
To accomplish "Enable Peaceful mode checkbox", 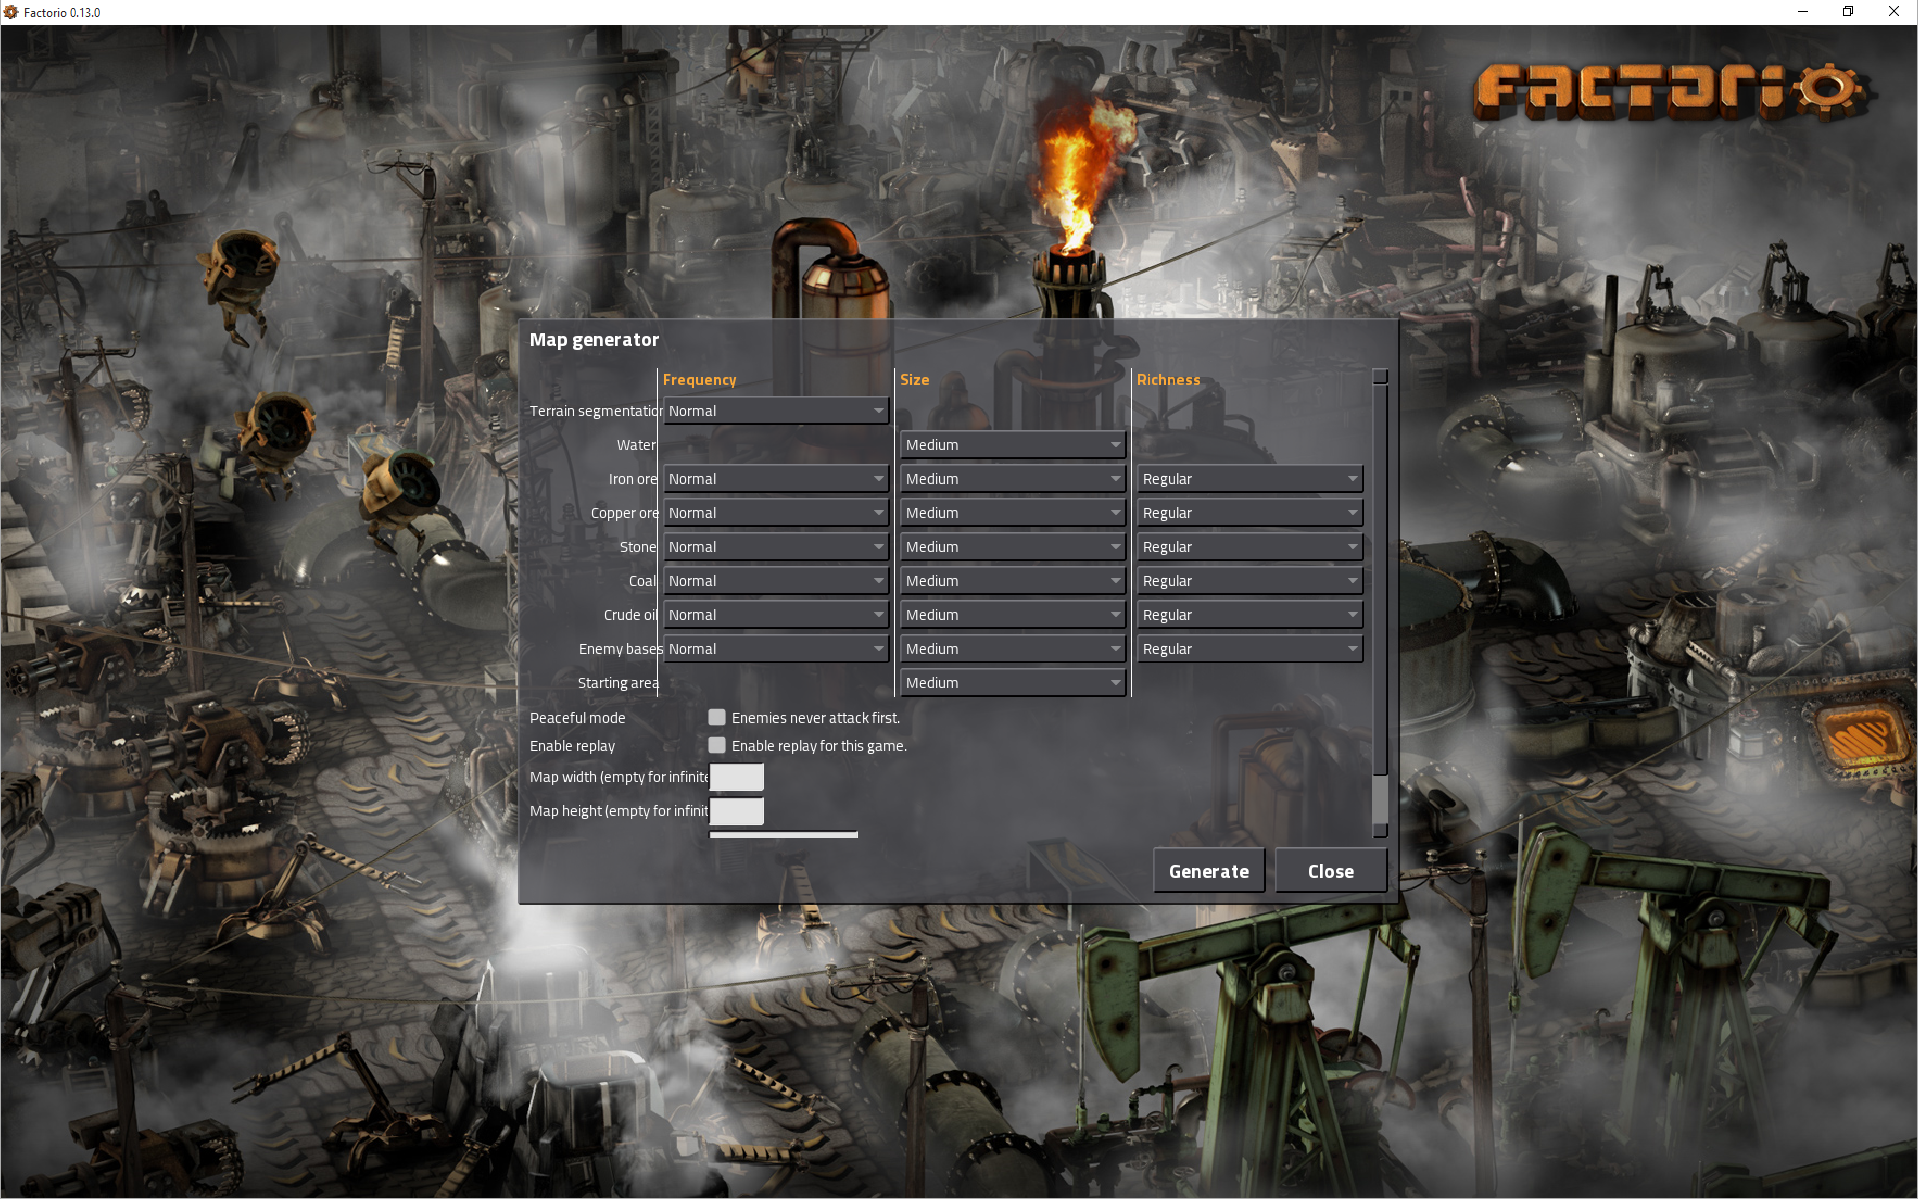I will coord(717,717).
